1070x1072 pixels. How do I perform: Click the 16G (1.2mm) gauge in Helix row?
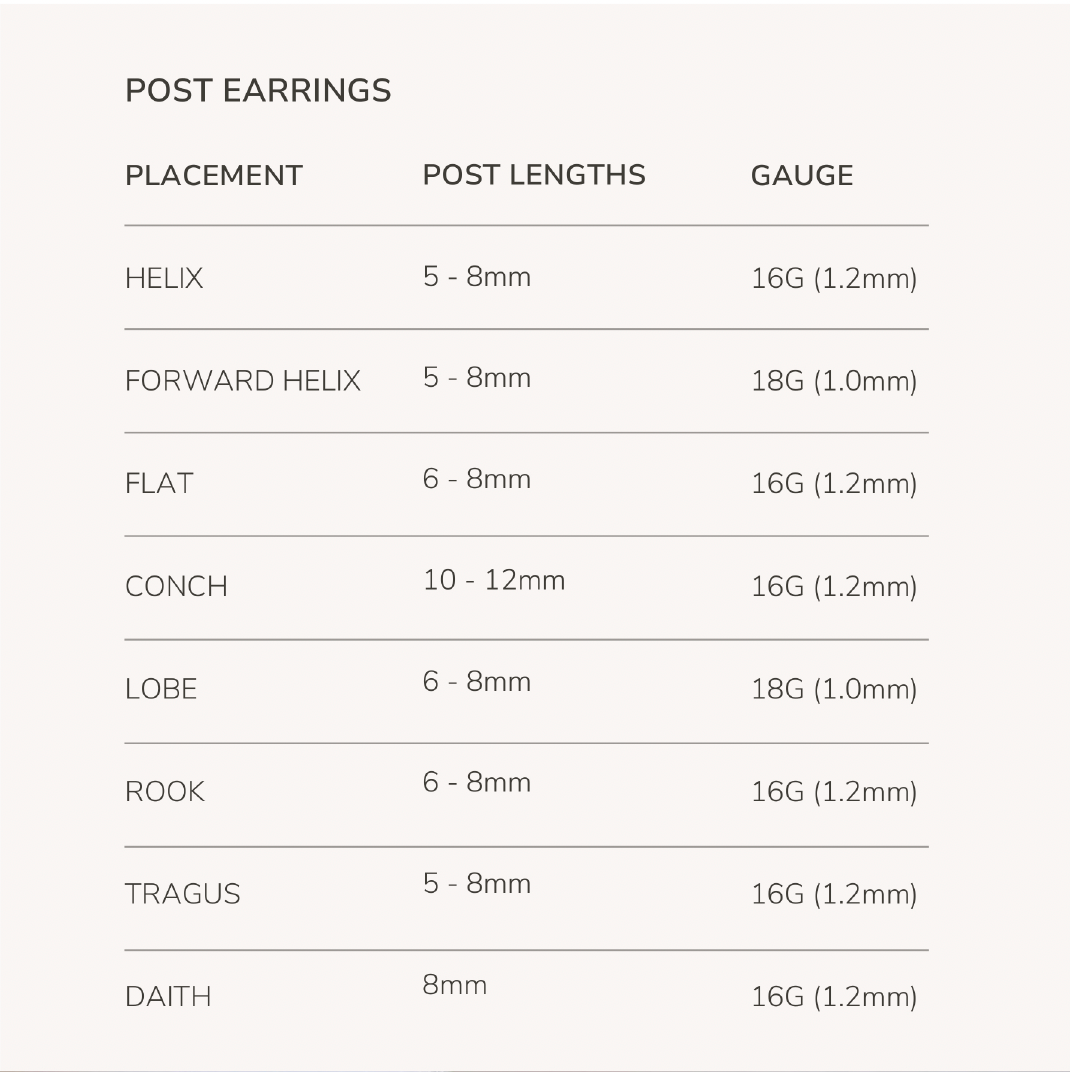(x=834, y=278)
